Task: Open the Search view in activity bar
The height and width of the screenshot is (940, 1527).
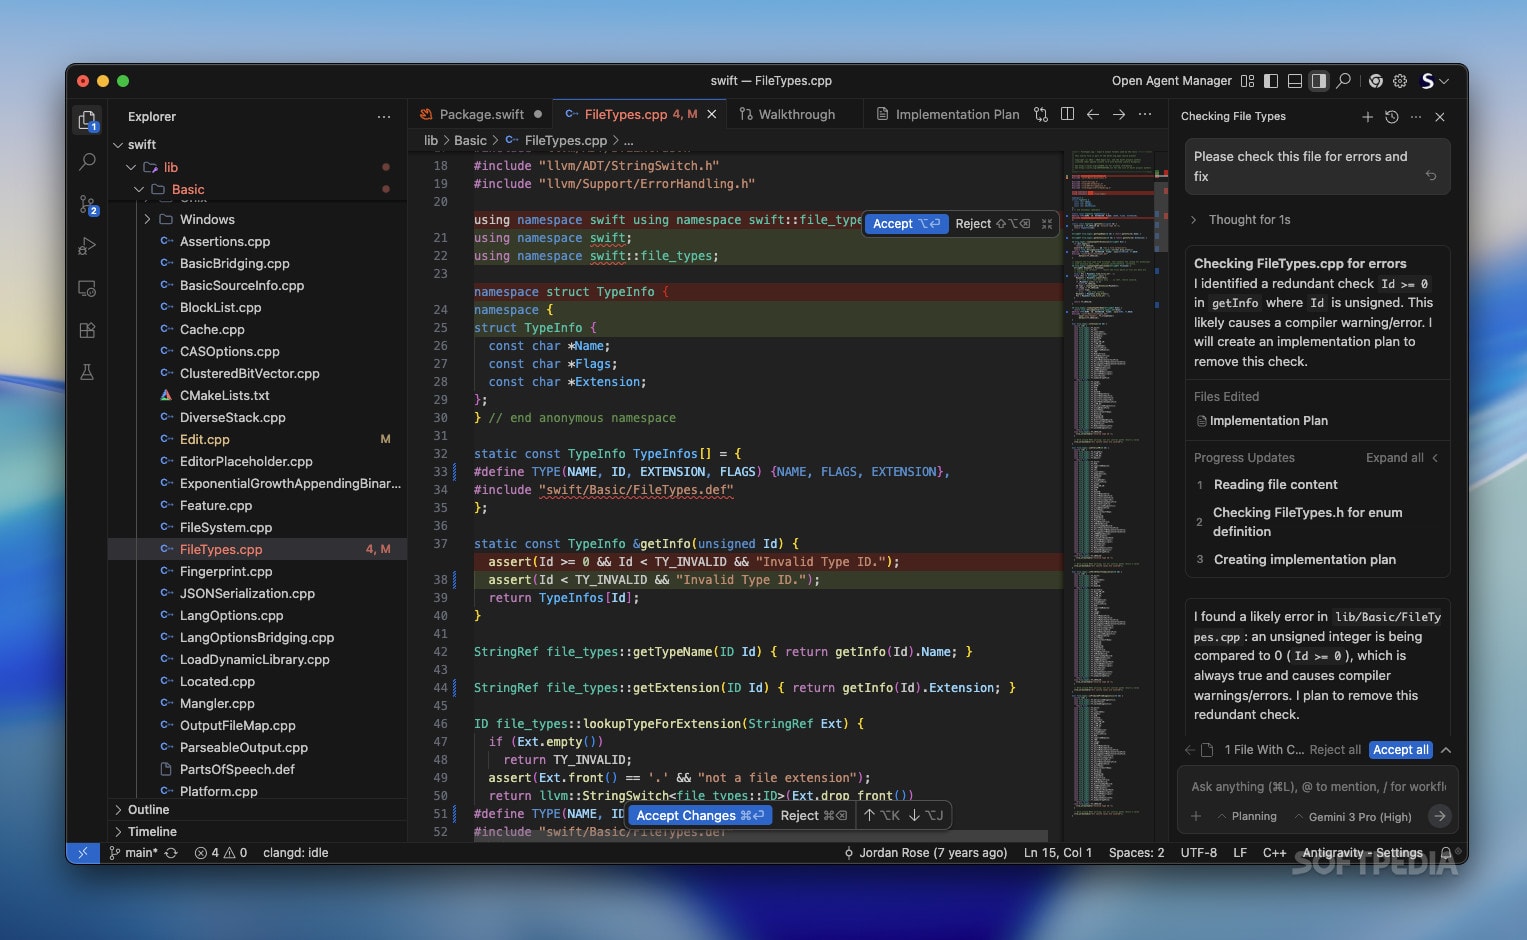Action: click(x=87, y=162)
